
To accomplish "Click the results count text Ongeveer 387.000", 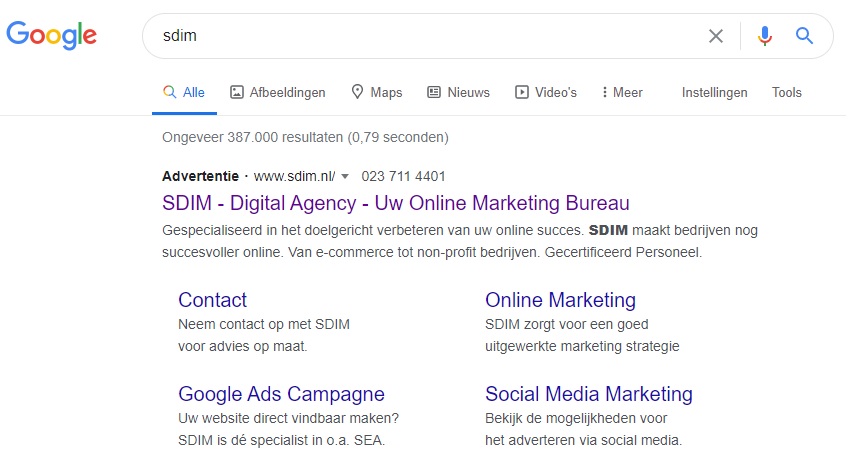I will [x=306, y=137].
